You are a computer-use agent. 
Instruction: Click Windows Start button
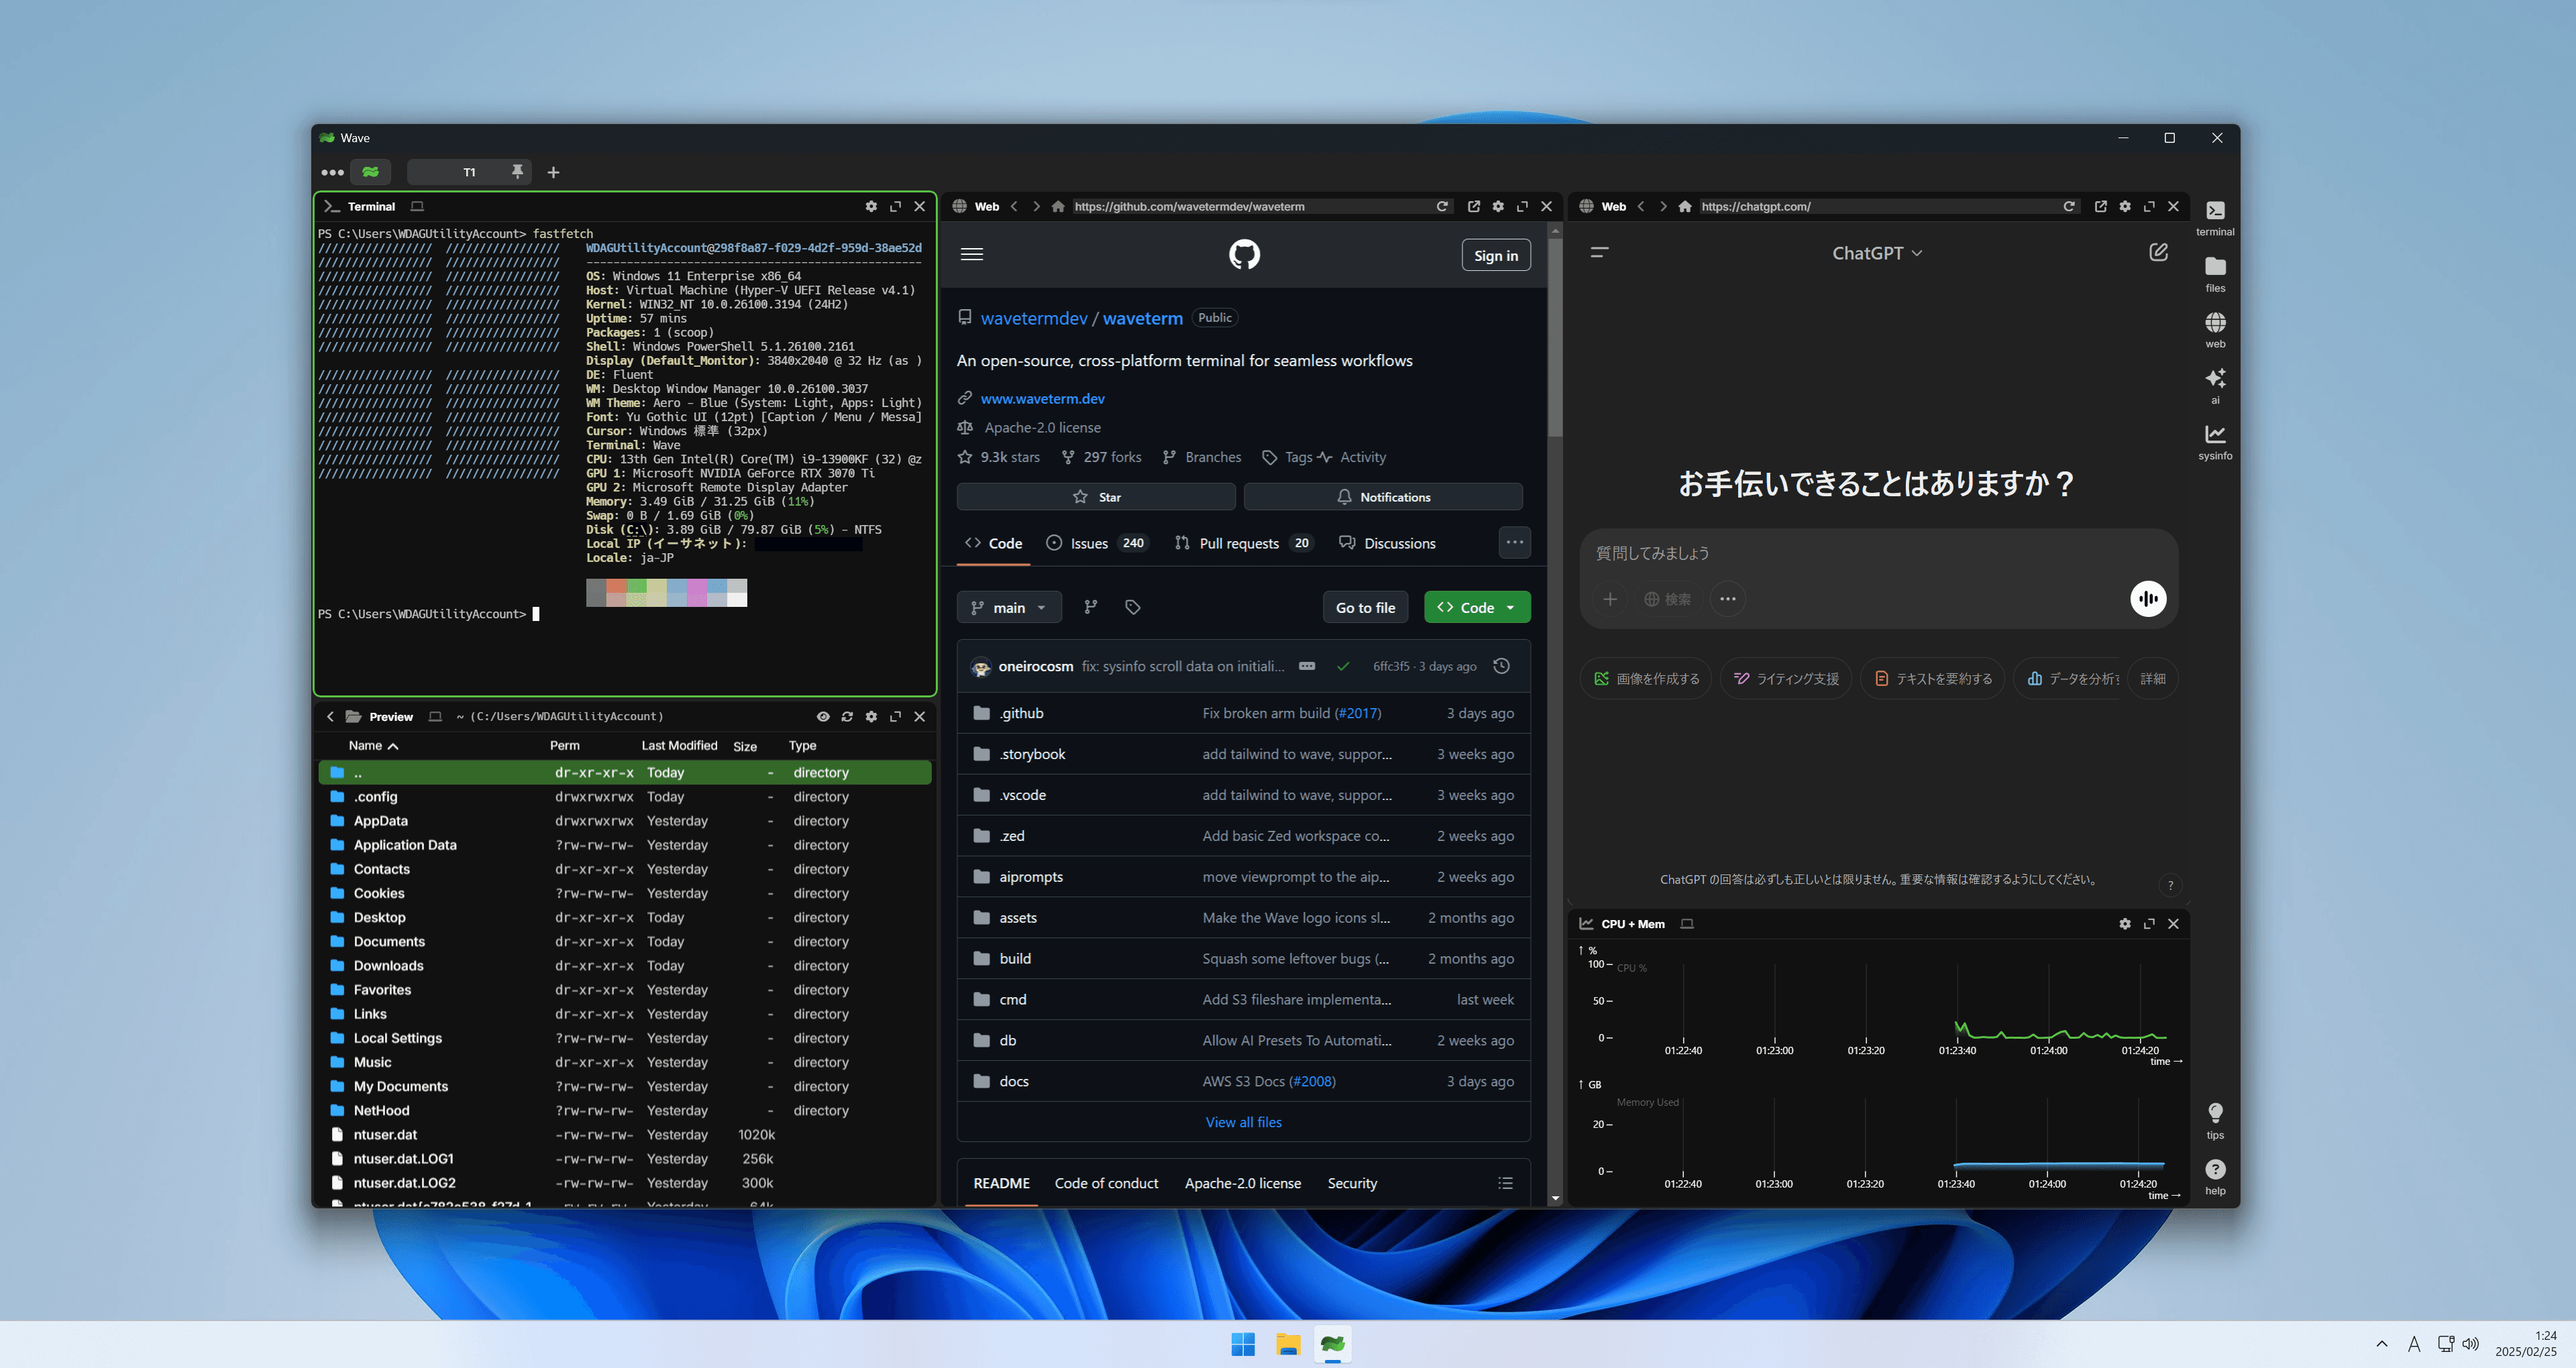point(1242,1344)
